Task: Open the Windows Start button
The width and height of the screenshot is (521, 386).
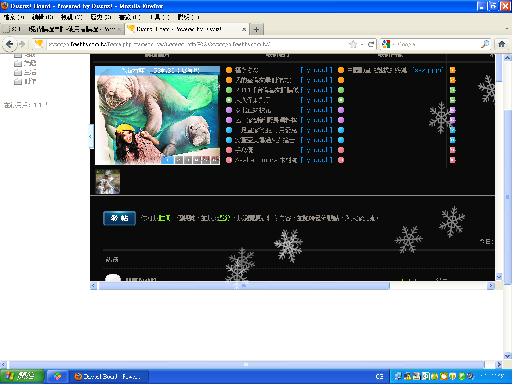Action: 22,376
